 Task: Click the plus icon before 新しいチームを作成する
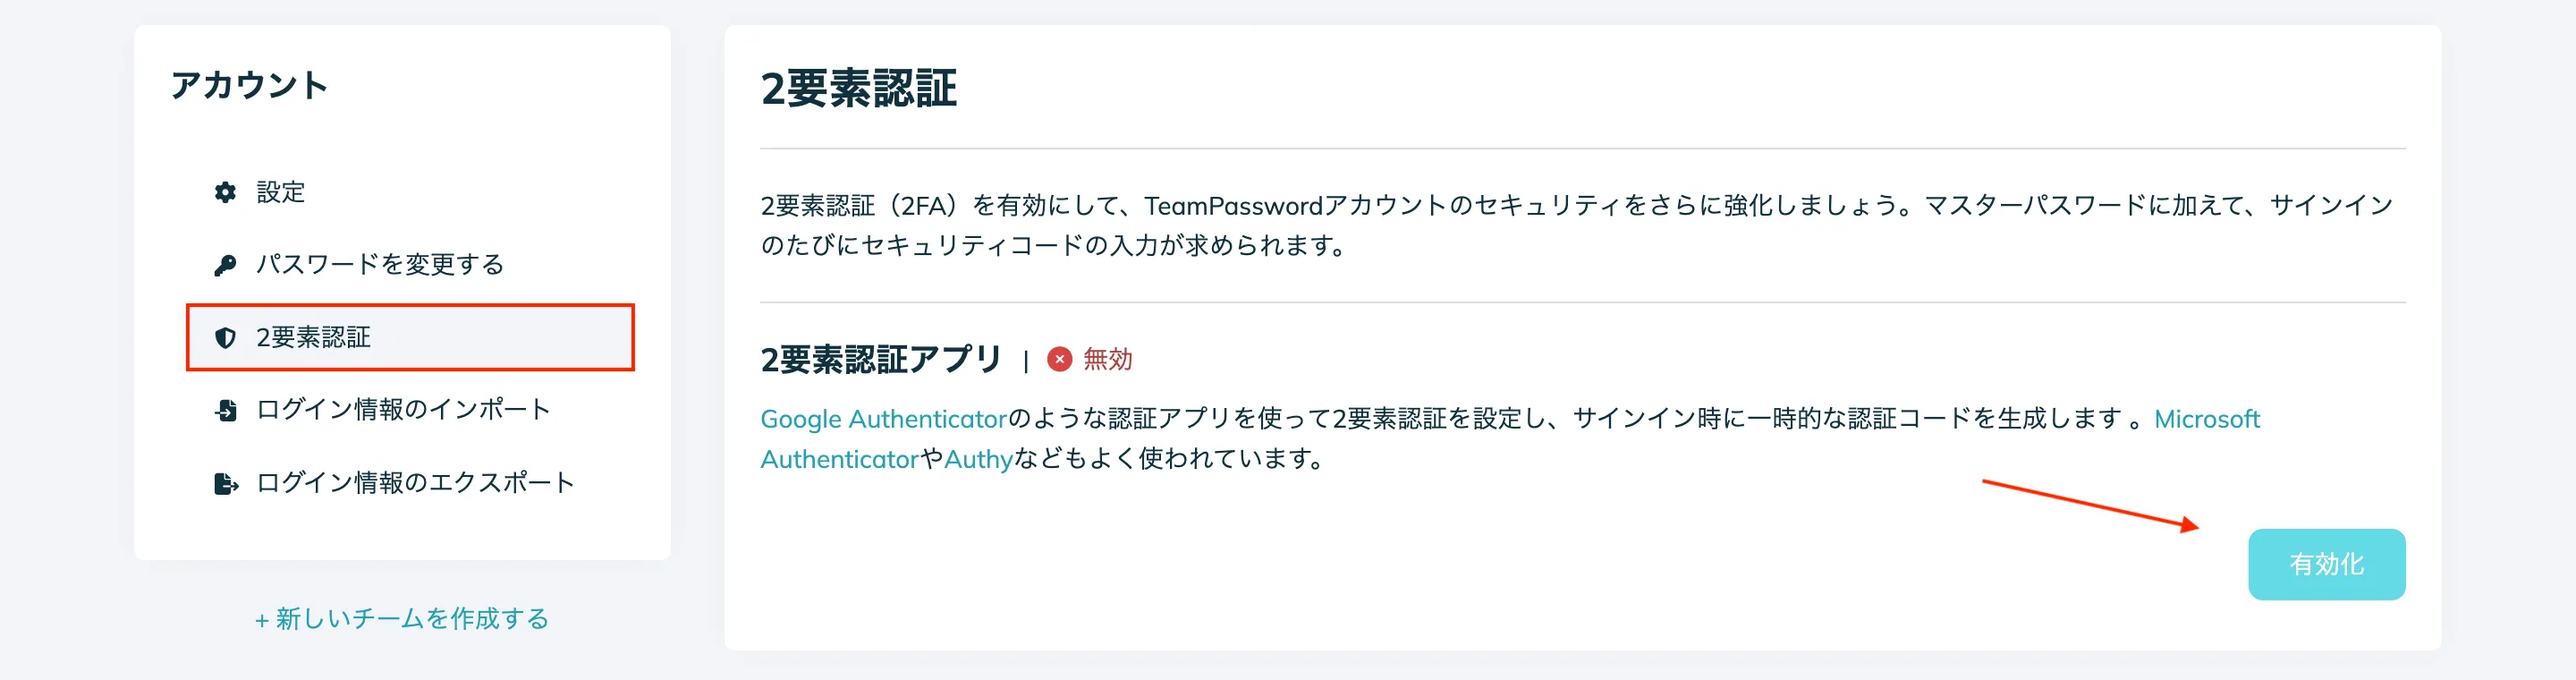tap(262, 618)
